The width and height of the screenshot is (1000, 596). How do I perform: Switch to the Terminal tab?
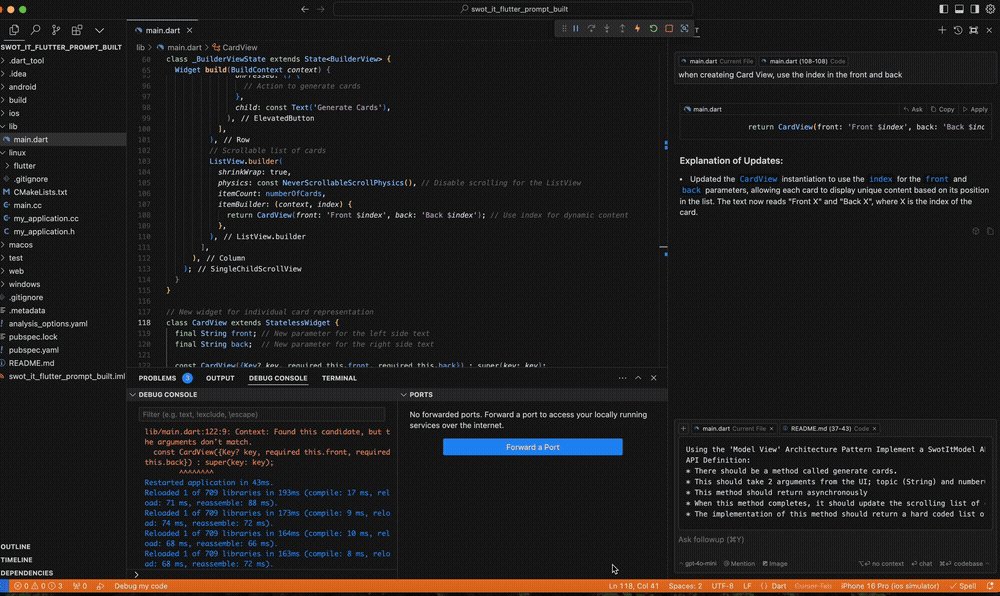click(x=339, y=378)
